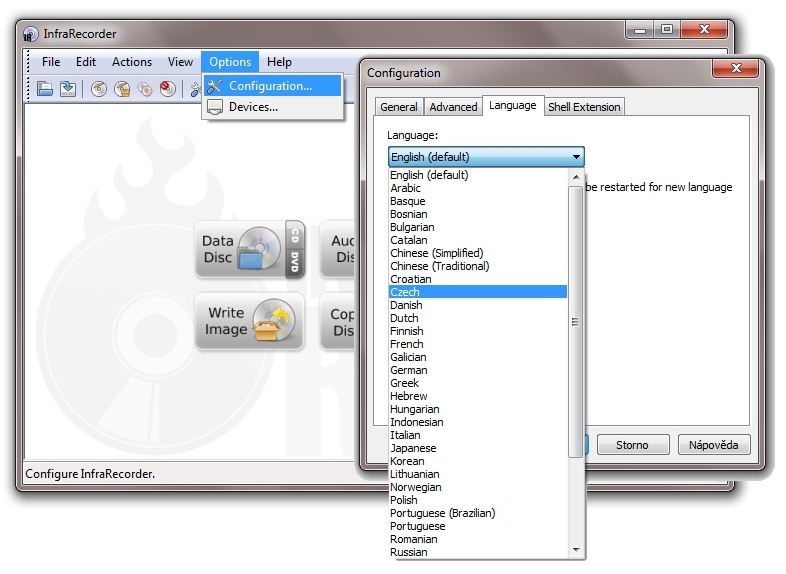Viewport: 786px width, 574px height.
Task: Select Basque in the language list
Action: [478, 201]
